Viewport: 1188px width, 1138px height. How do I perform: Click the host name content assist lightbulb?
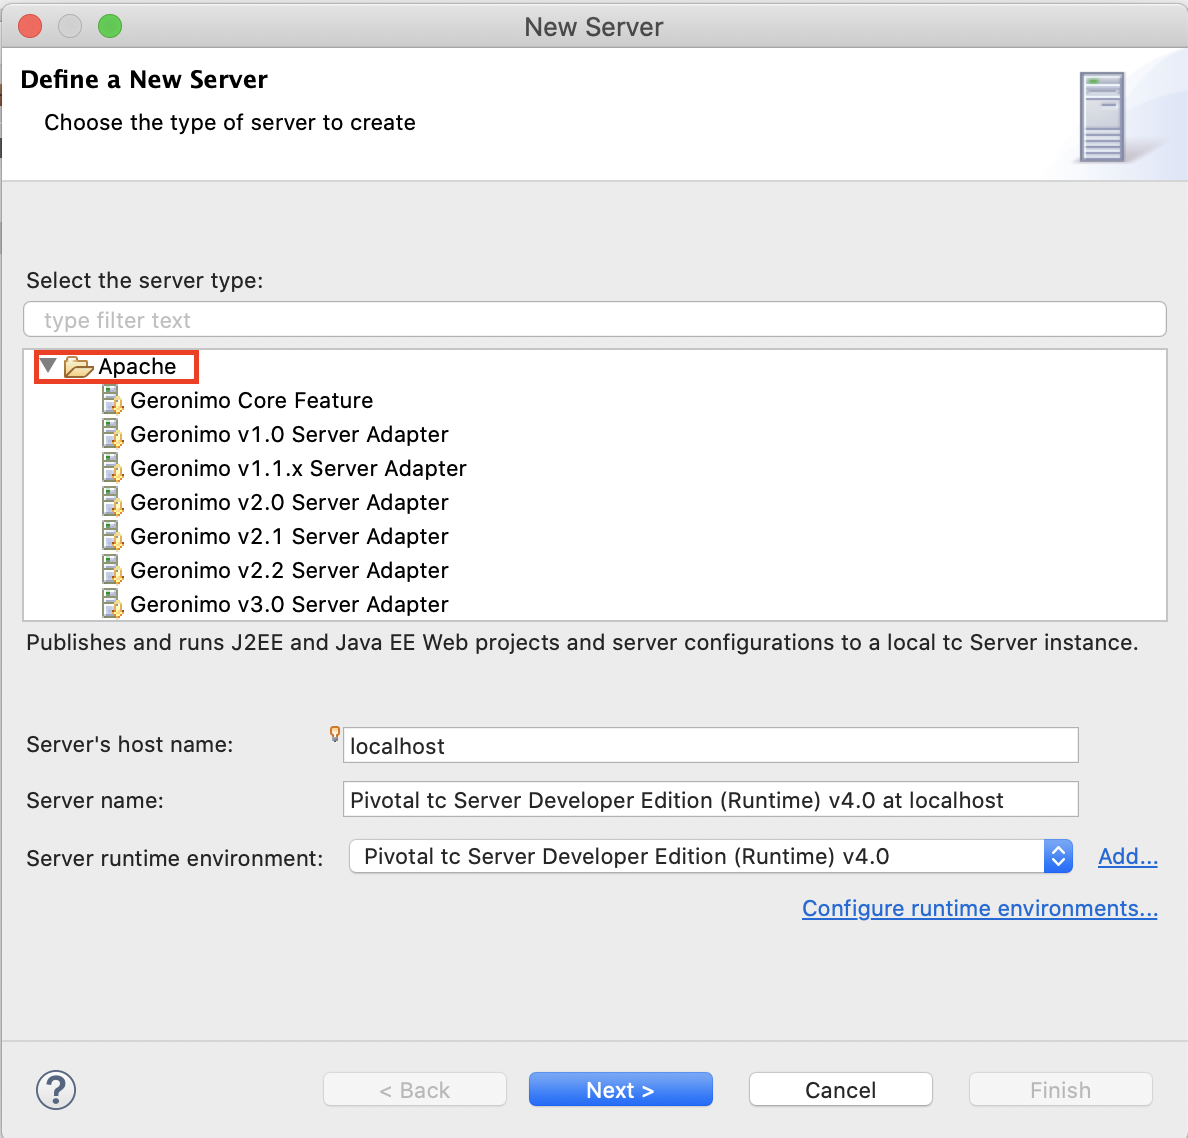point(334,733)
